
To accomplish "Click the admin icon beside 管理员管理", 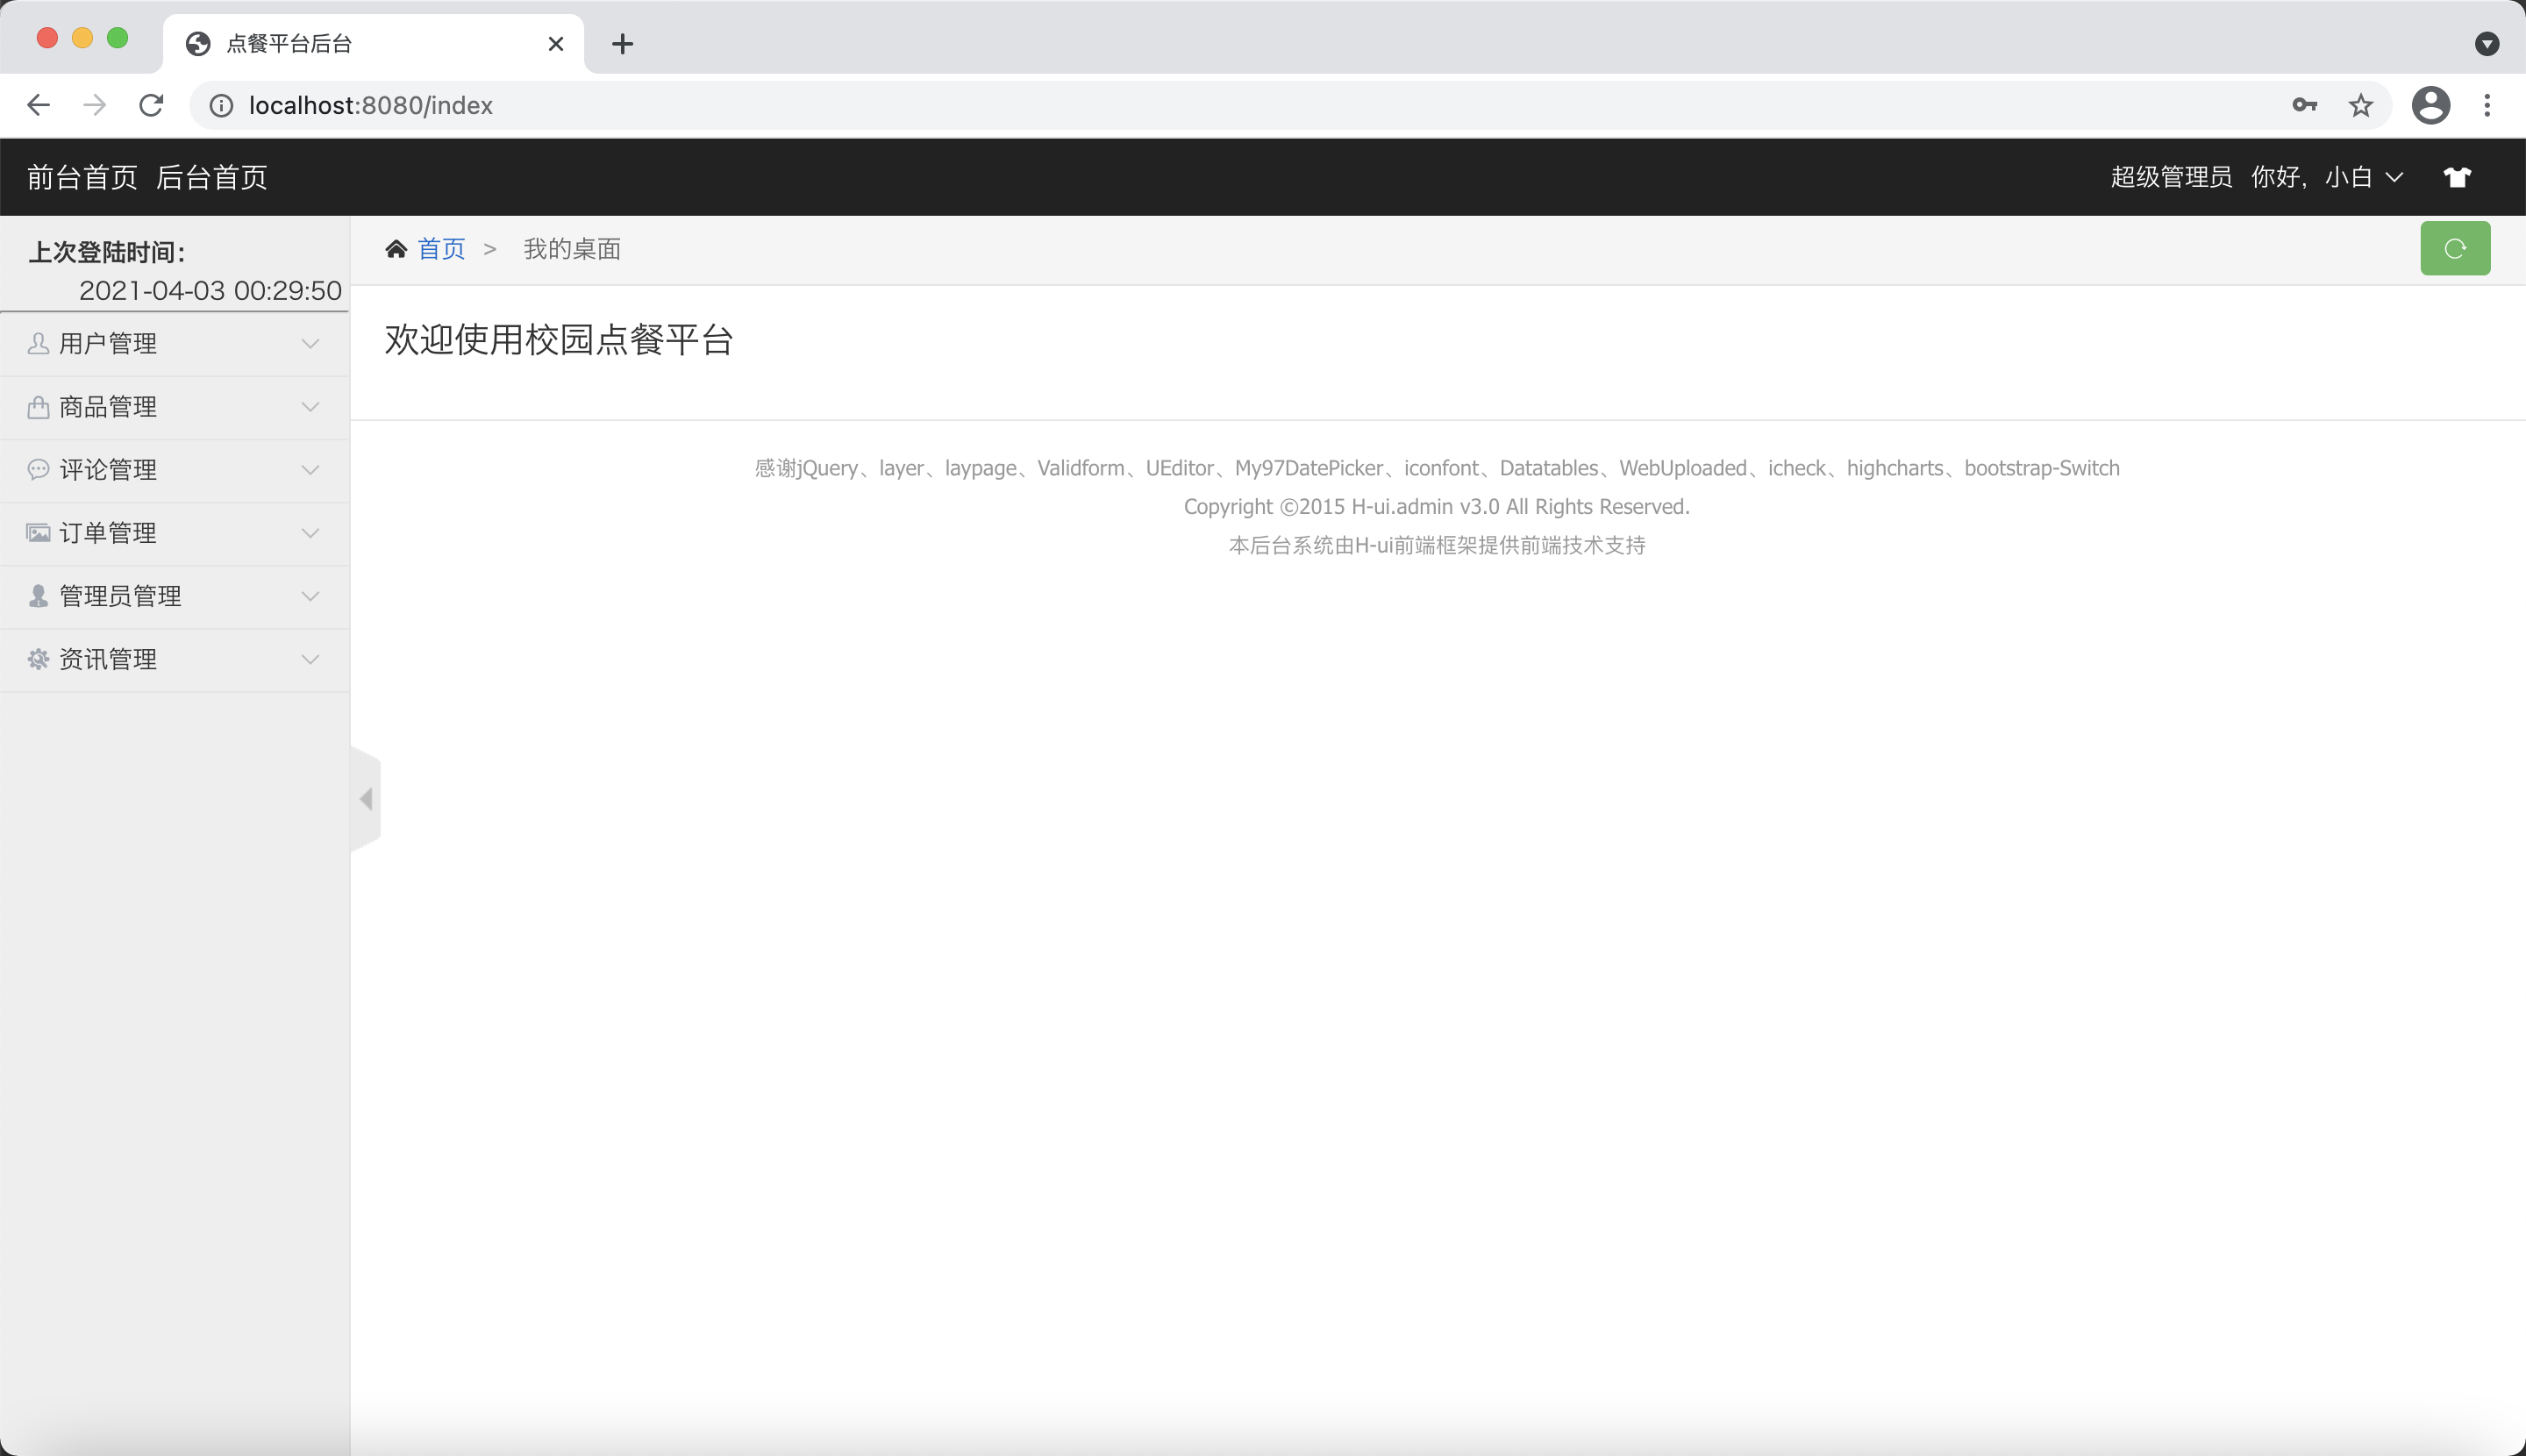I will 38,596.
